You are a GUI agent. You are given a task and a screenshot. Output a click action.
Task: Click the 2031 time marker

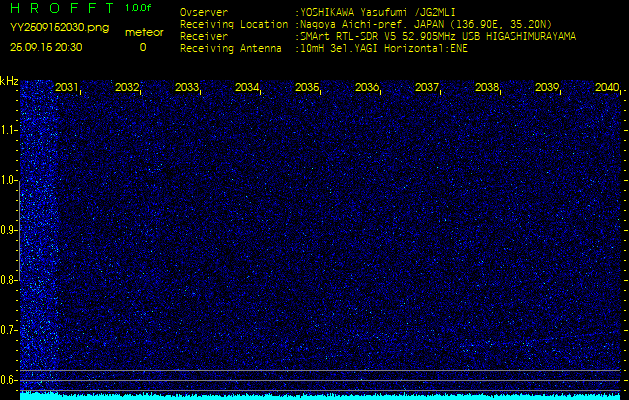pos(67,88)
